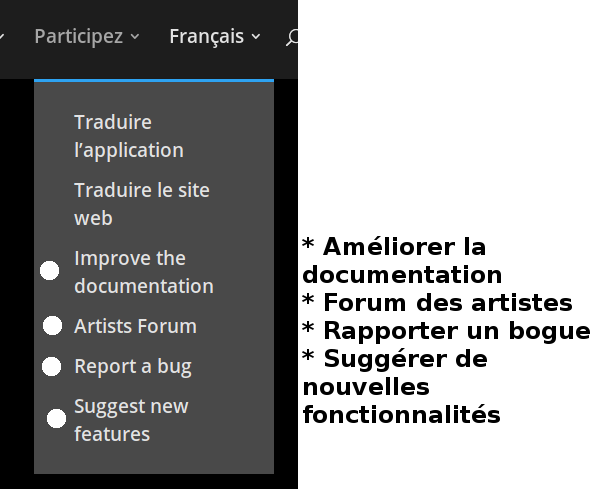
Task: Click the blue top border of the dropdown
Action: (153, 80)
